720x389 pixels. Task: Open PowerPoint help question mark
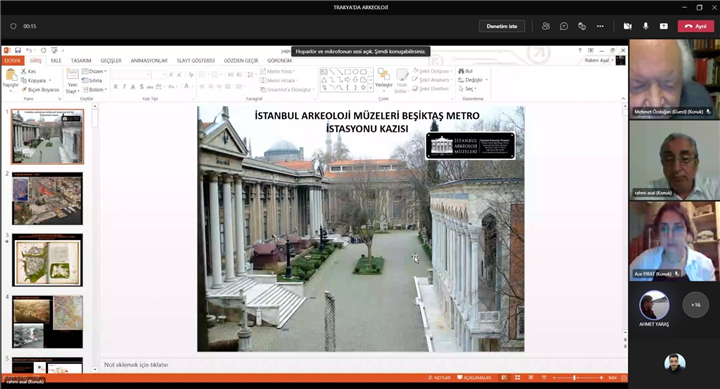[x=579, y=50]
